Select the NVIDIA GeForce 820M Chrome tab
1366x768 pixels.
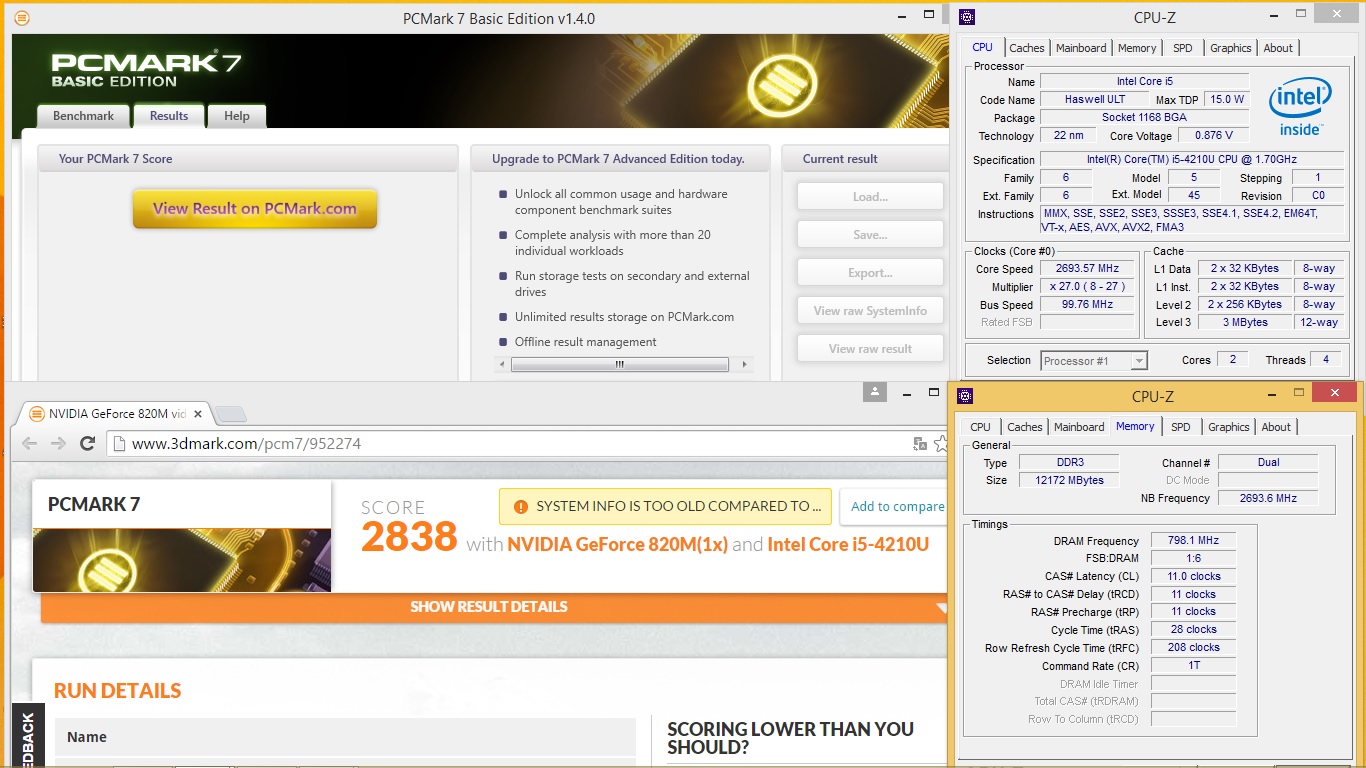click(x=115, y=414)
